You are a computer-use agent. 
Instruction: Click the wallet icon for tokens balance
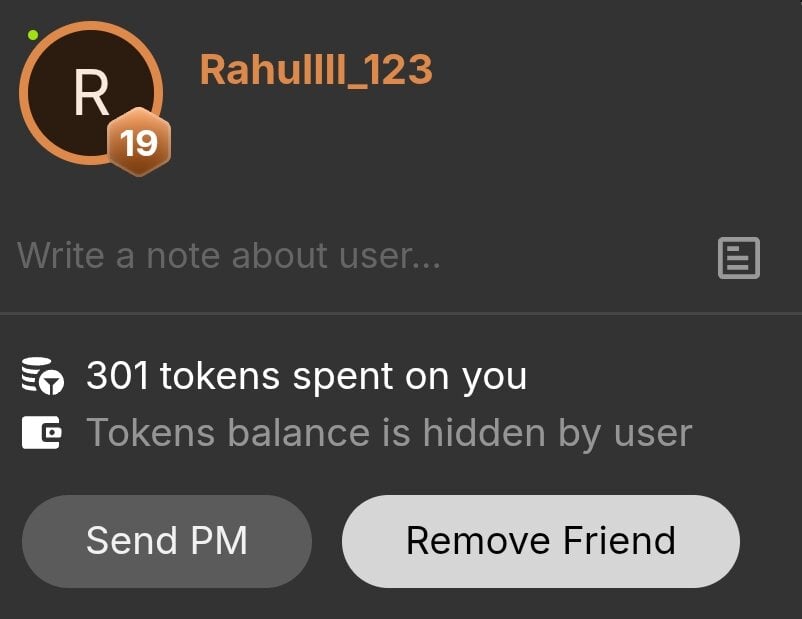point(41,432)
